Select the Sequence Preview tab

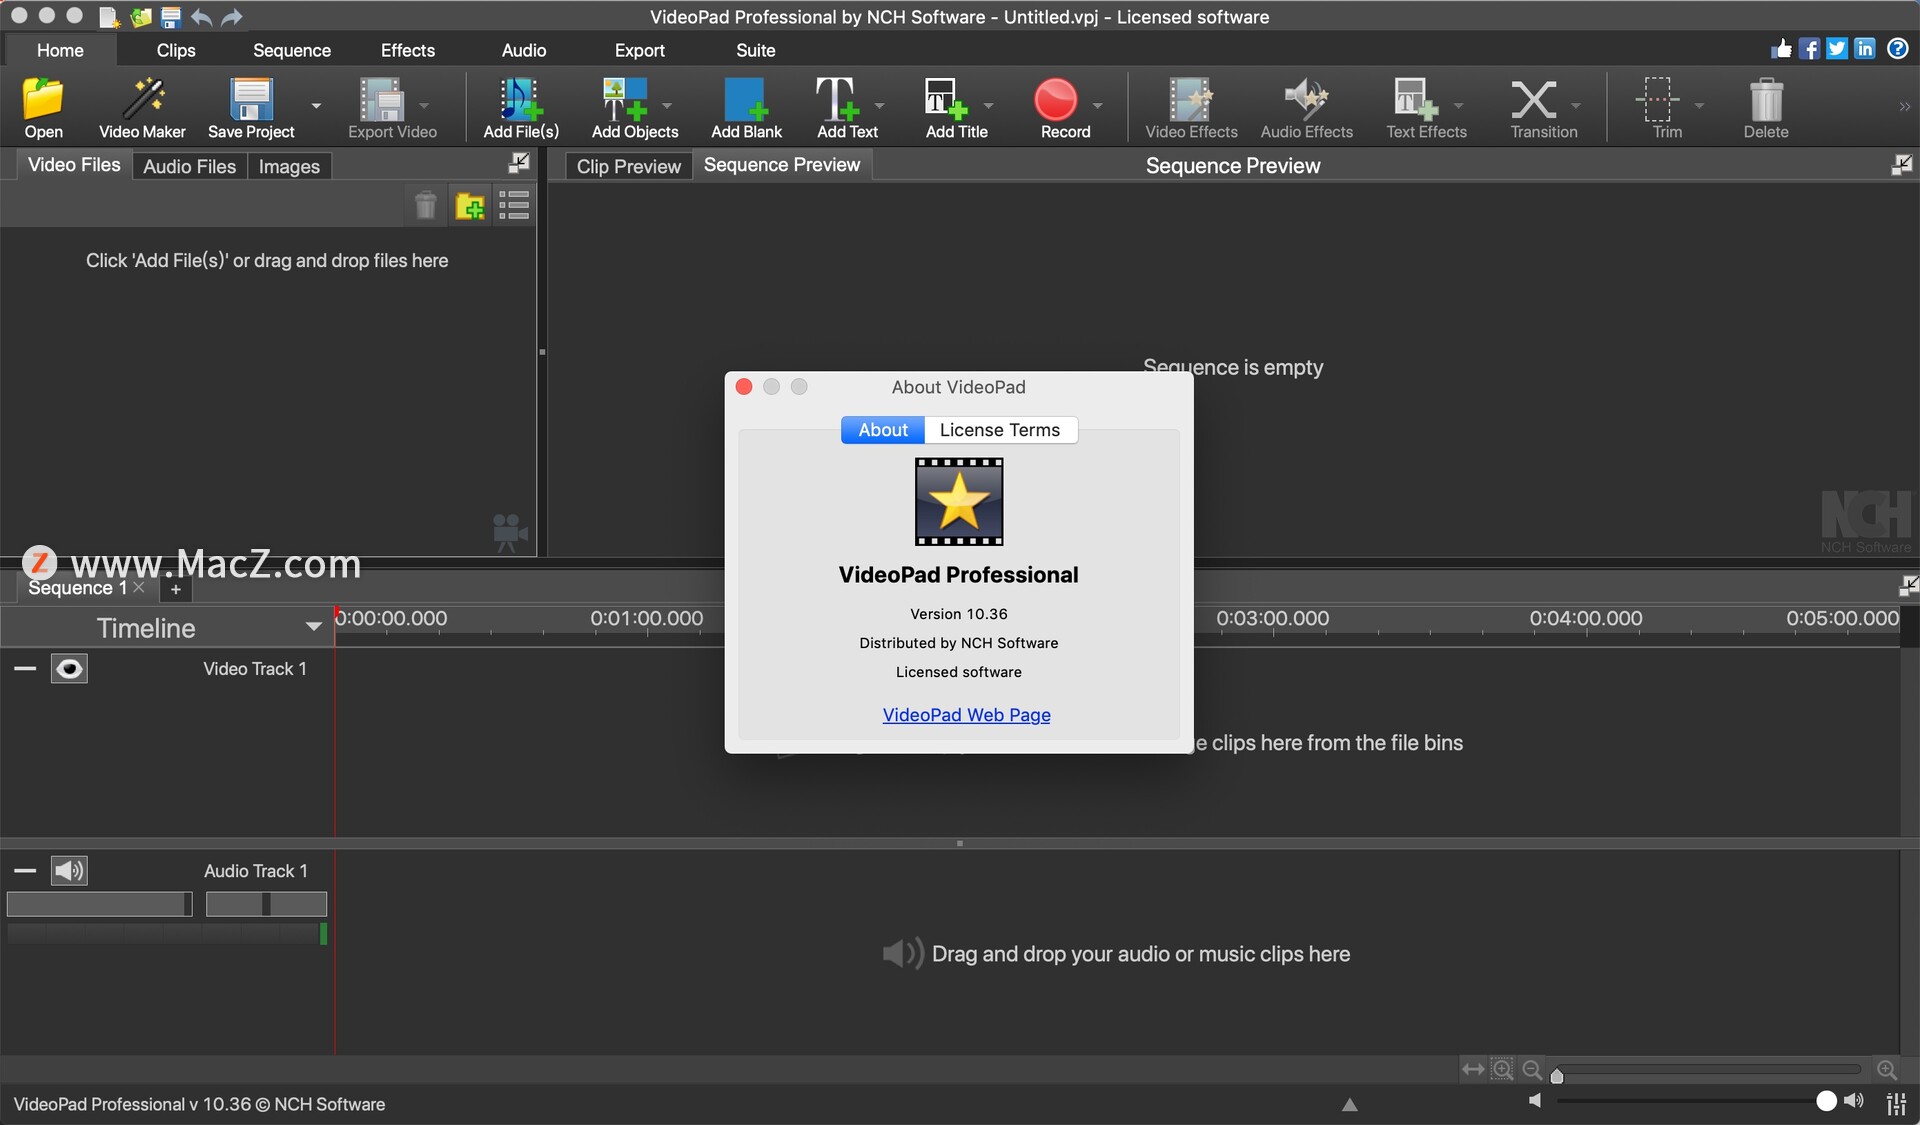click(x=781, y=163)
